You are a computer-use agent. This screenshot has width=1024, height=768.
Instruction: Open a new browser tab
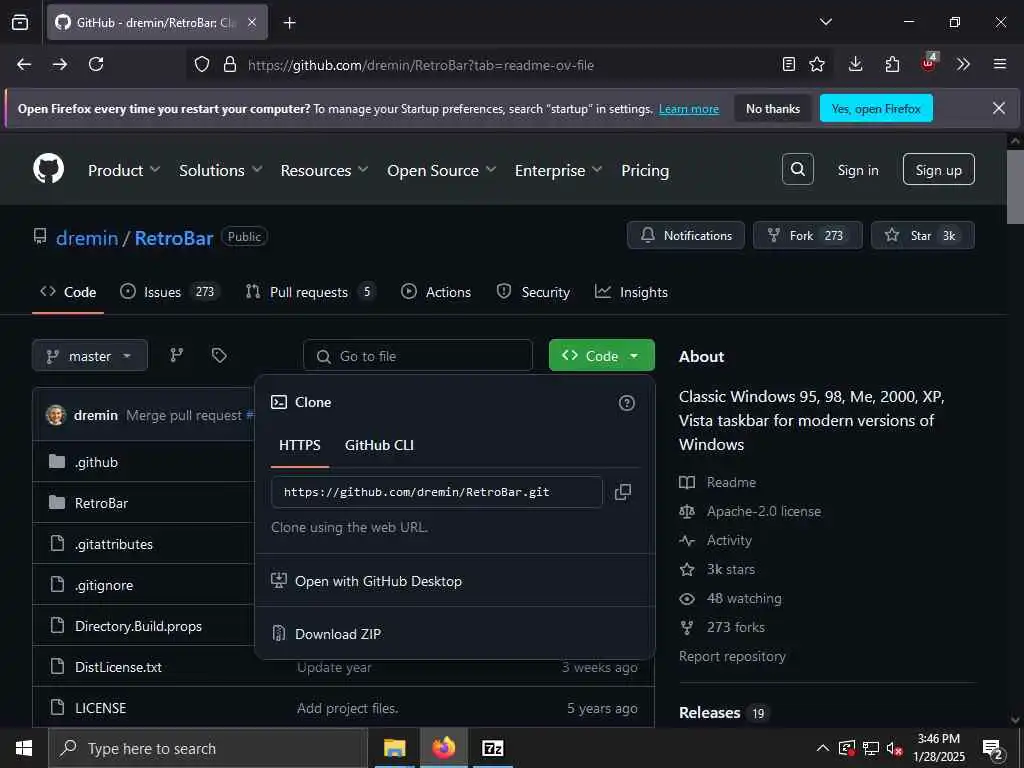(x=289, y=23)
